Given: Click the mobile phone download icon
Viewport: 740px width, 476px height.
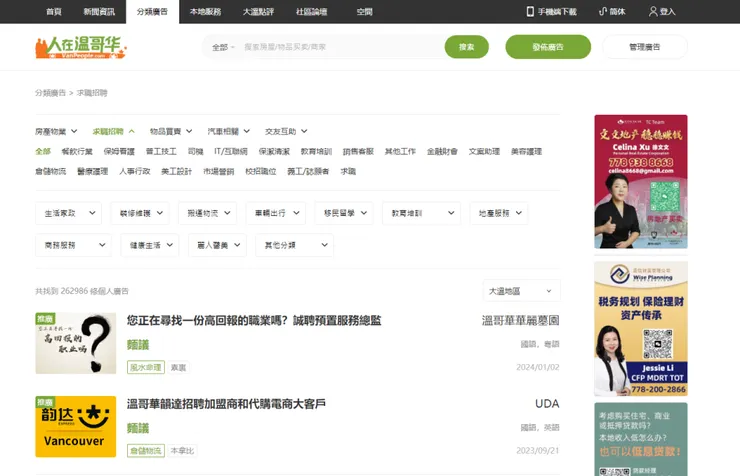Looking at the screenshot, I should pos(530,11).
